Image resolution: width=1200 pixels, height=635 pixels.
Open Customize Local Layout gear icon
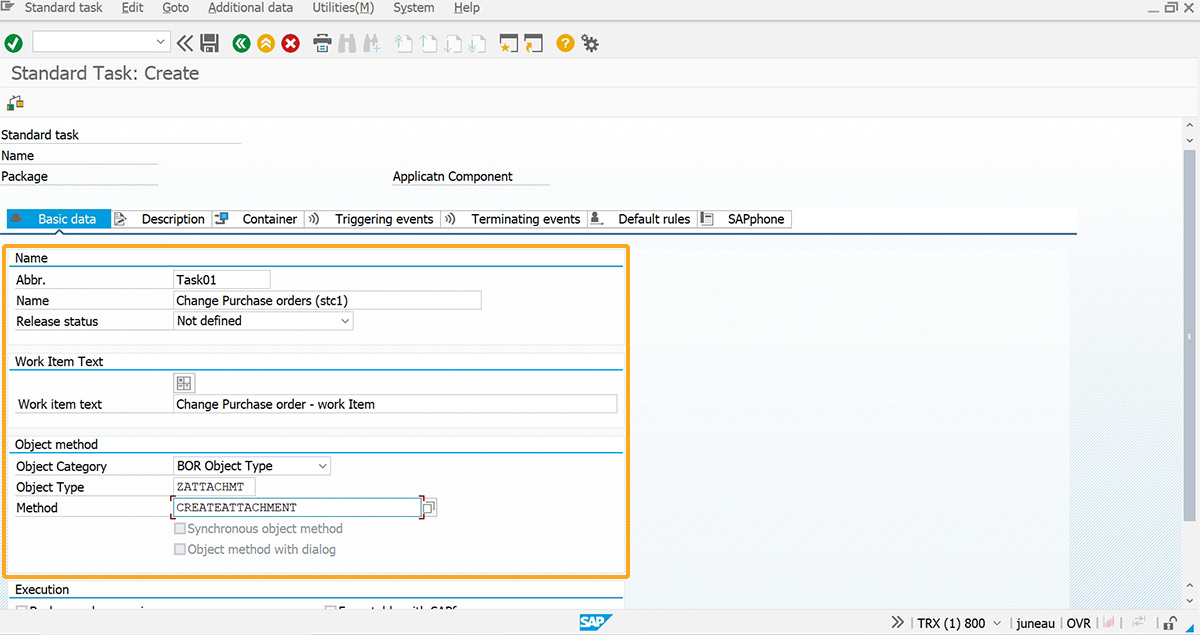click(x=590, y=43)
